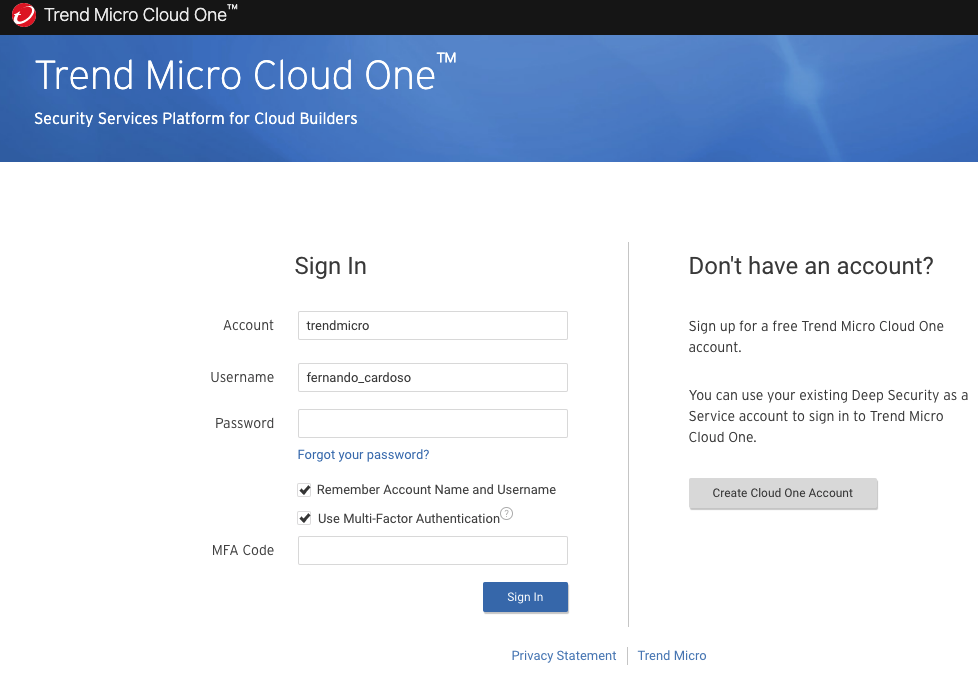Click the existing Deep Security account paragraph
The height and width of the screenshot is (677, 978).
[828, 416]
